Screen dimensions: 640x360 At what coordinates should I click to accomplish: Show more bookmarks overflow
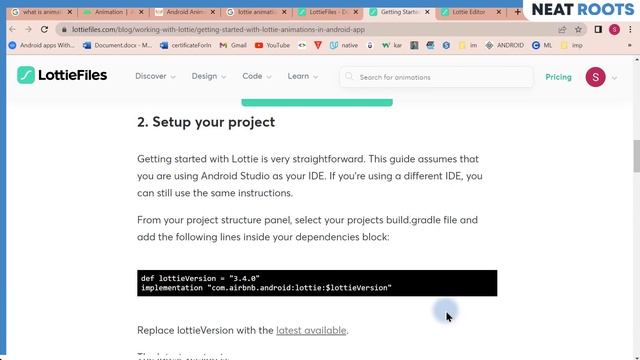(629, 45)
